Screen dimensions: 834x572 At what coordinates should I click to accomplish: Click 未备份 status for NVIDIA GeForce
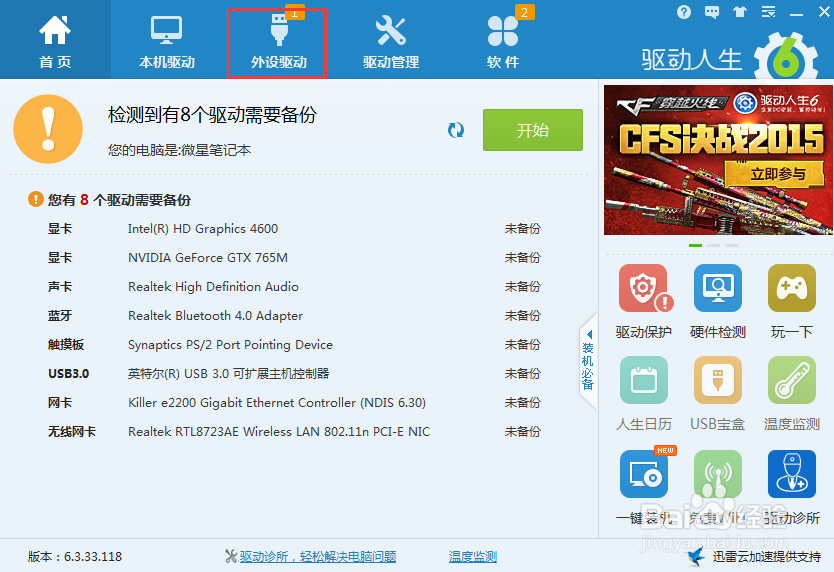522,258
